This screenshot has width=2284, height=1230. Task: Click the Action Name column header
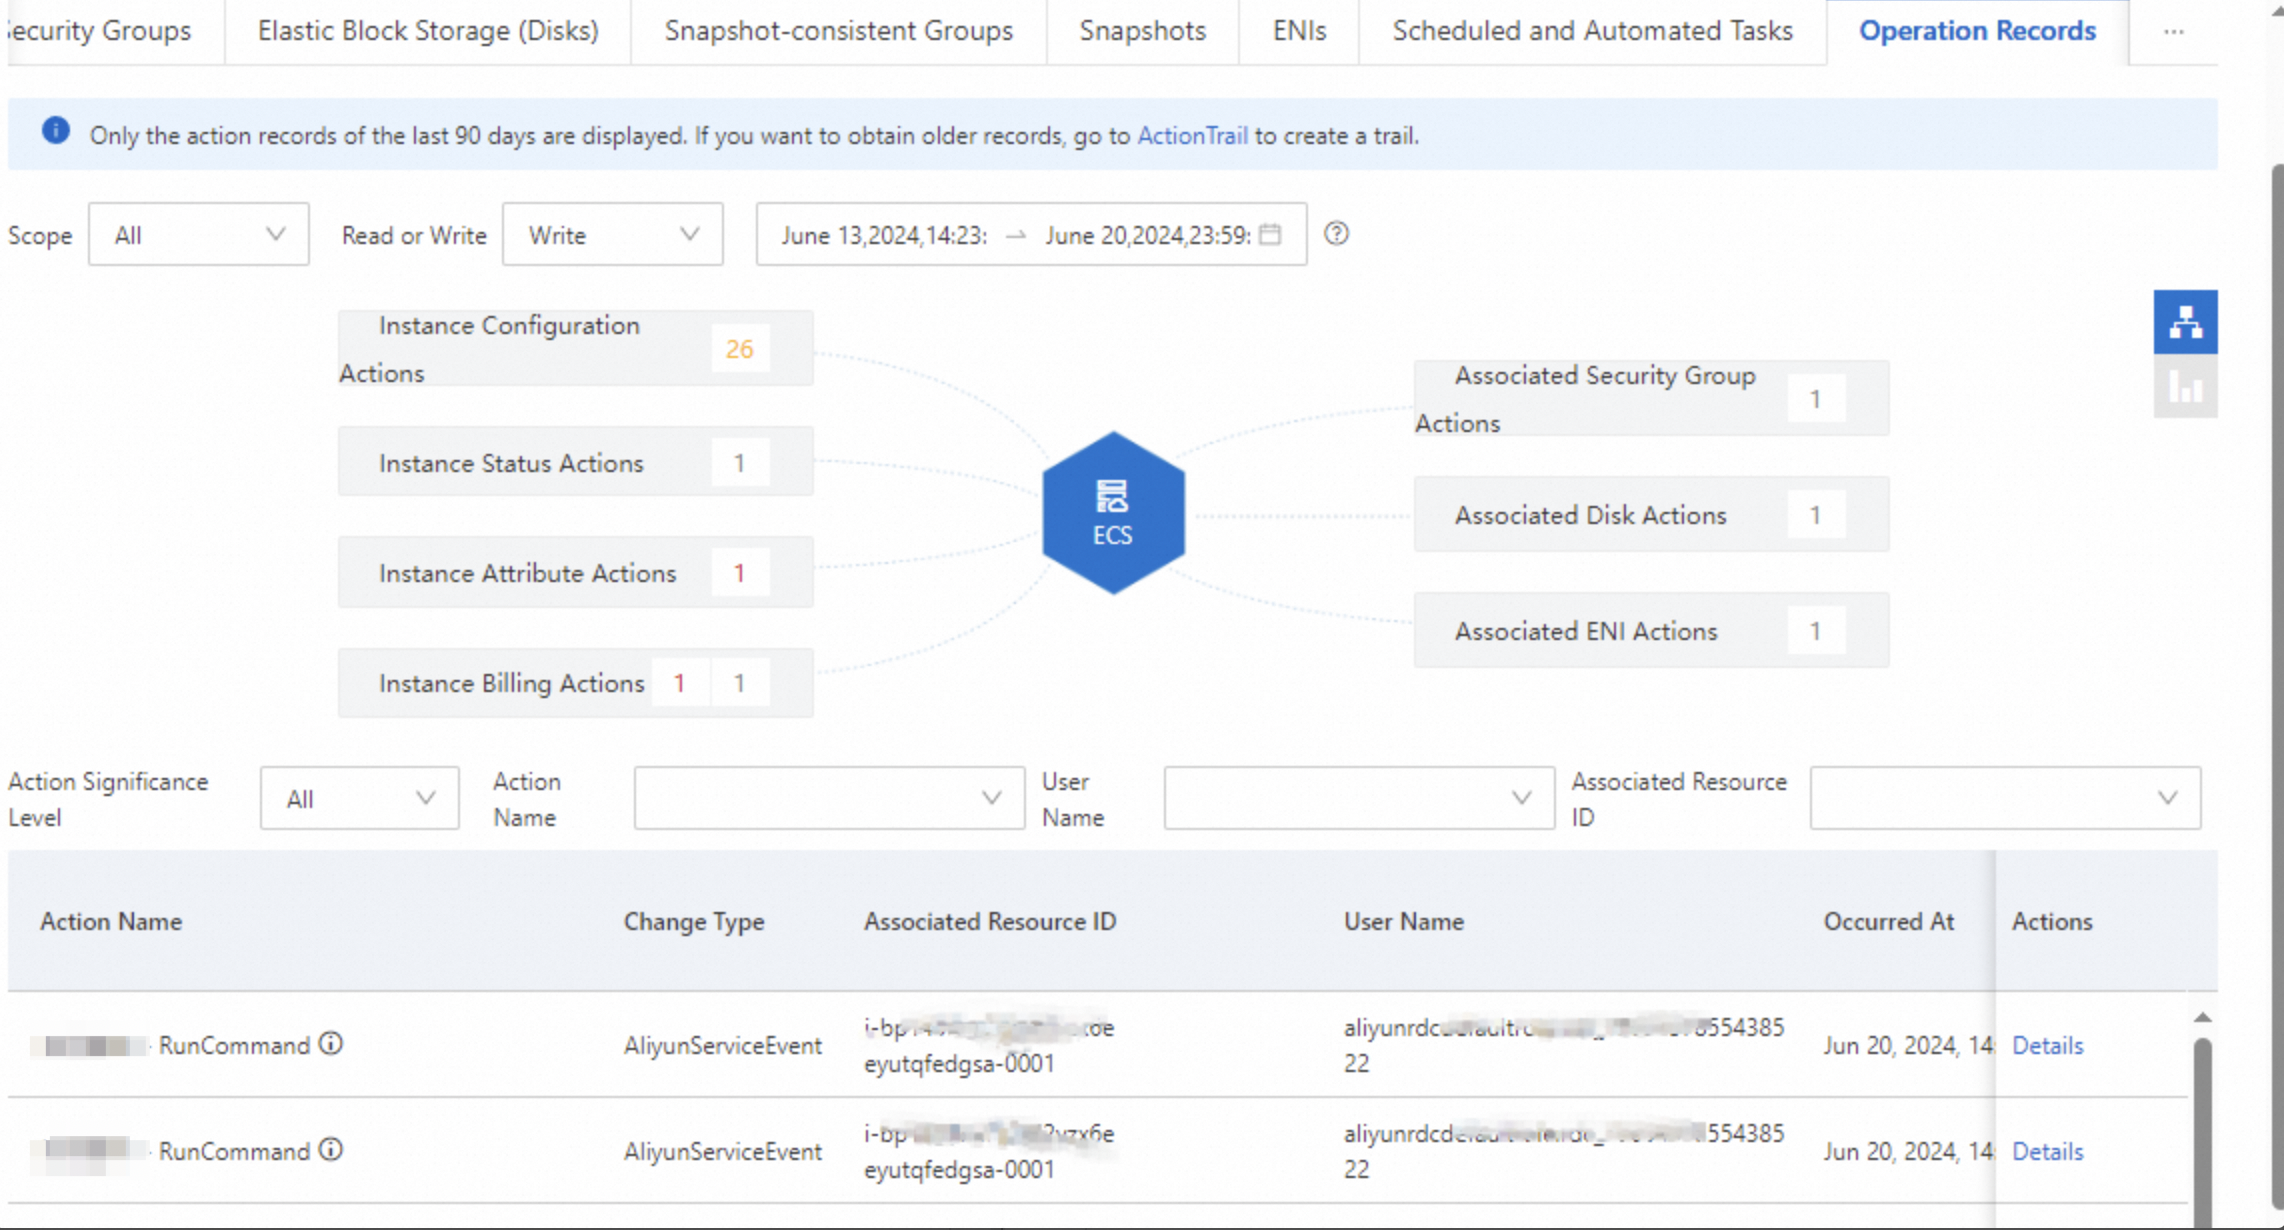pyautogui.click(x=111, y=921)
